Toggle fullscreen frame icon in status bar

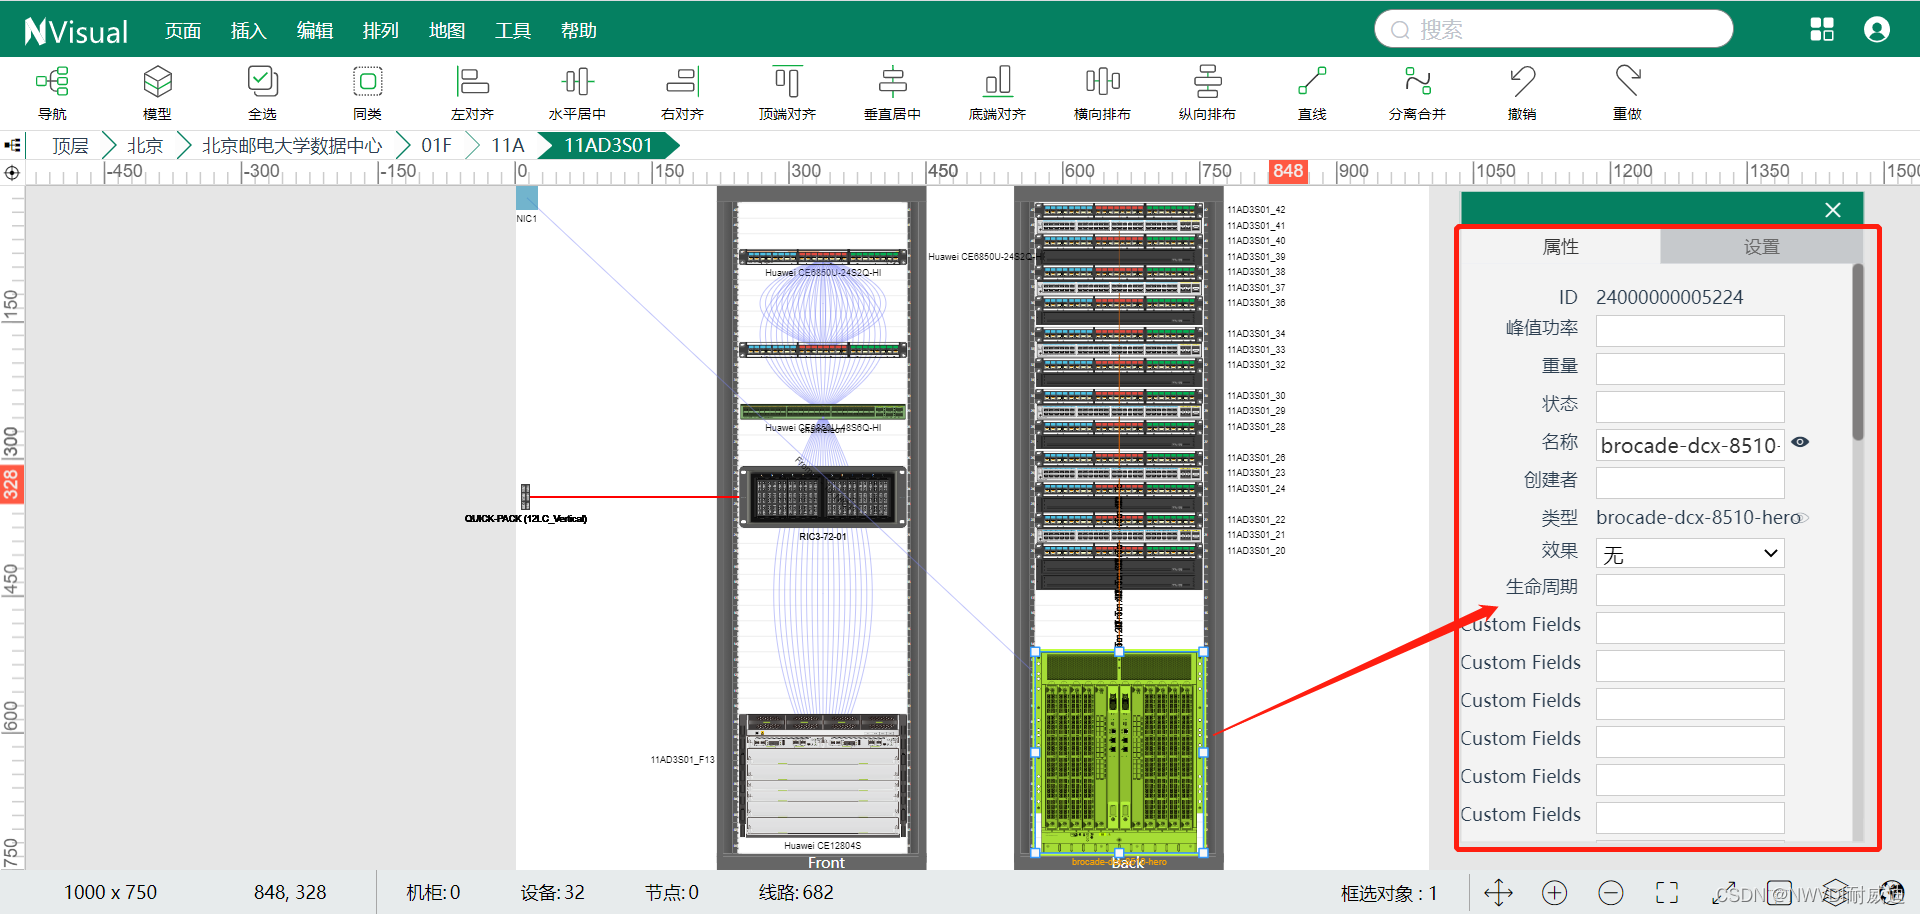point(1667,893)
